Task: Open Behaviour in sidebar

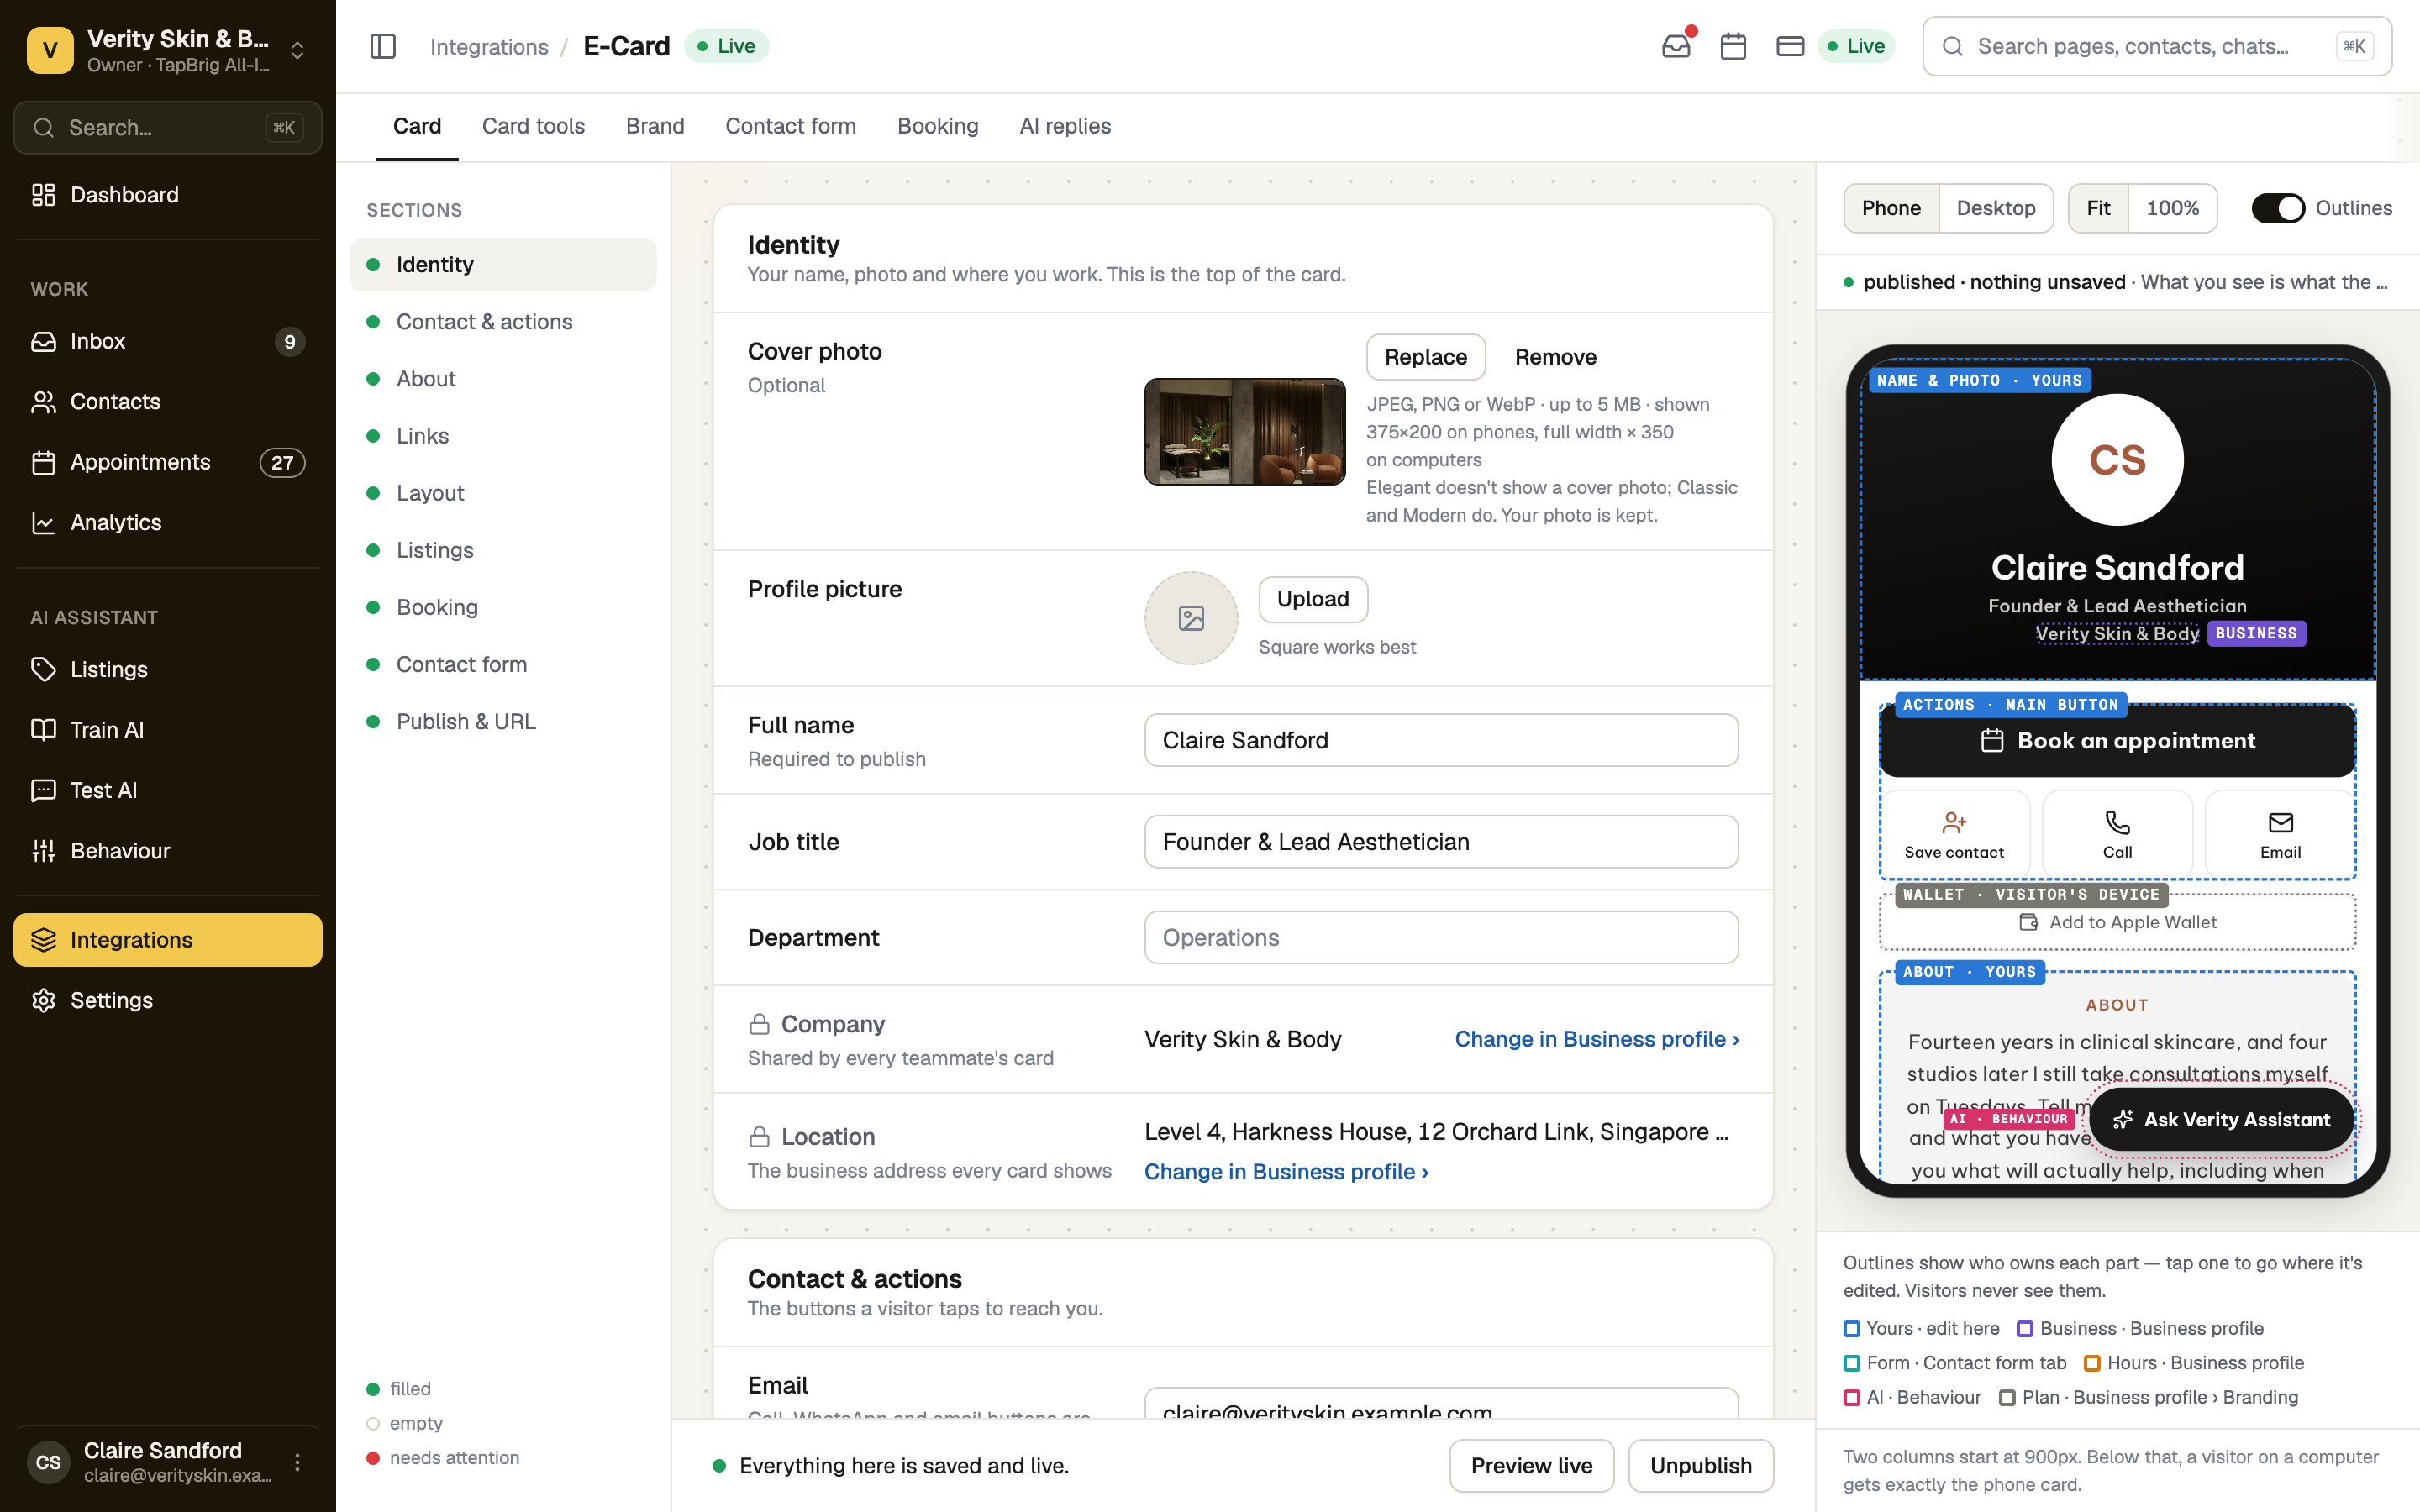Action: click(168, 851)
